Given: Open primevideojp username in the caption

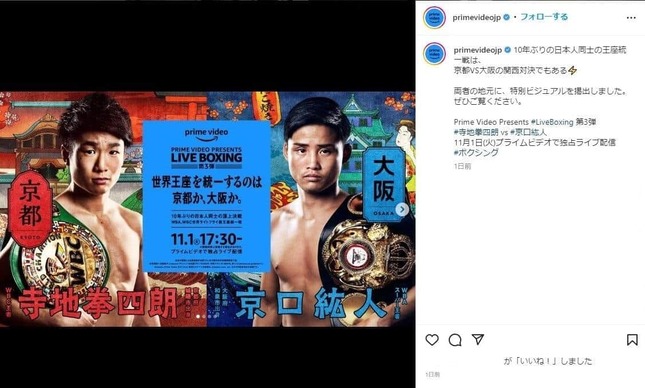Looking at the screenshot, I should click(x=478, y=50).
